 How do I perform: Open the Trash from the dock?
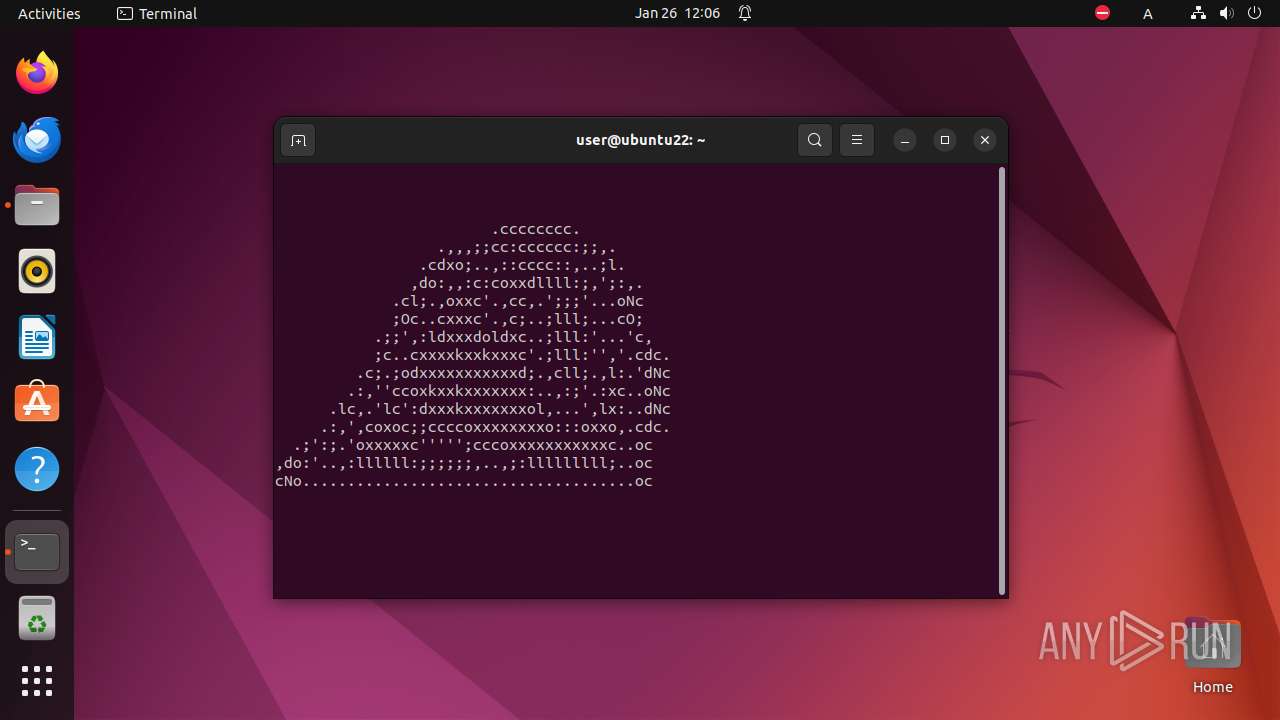tap(37, 618)
